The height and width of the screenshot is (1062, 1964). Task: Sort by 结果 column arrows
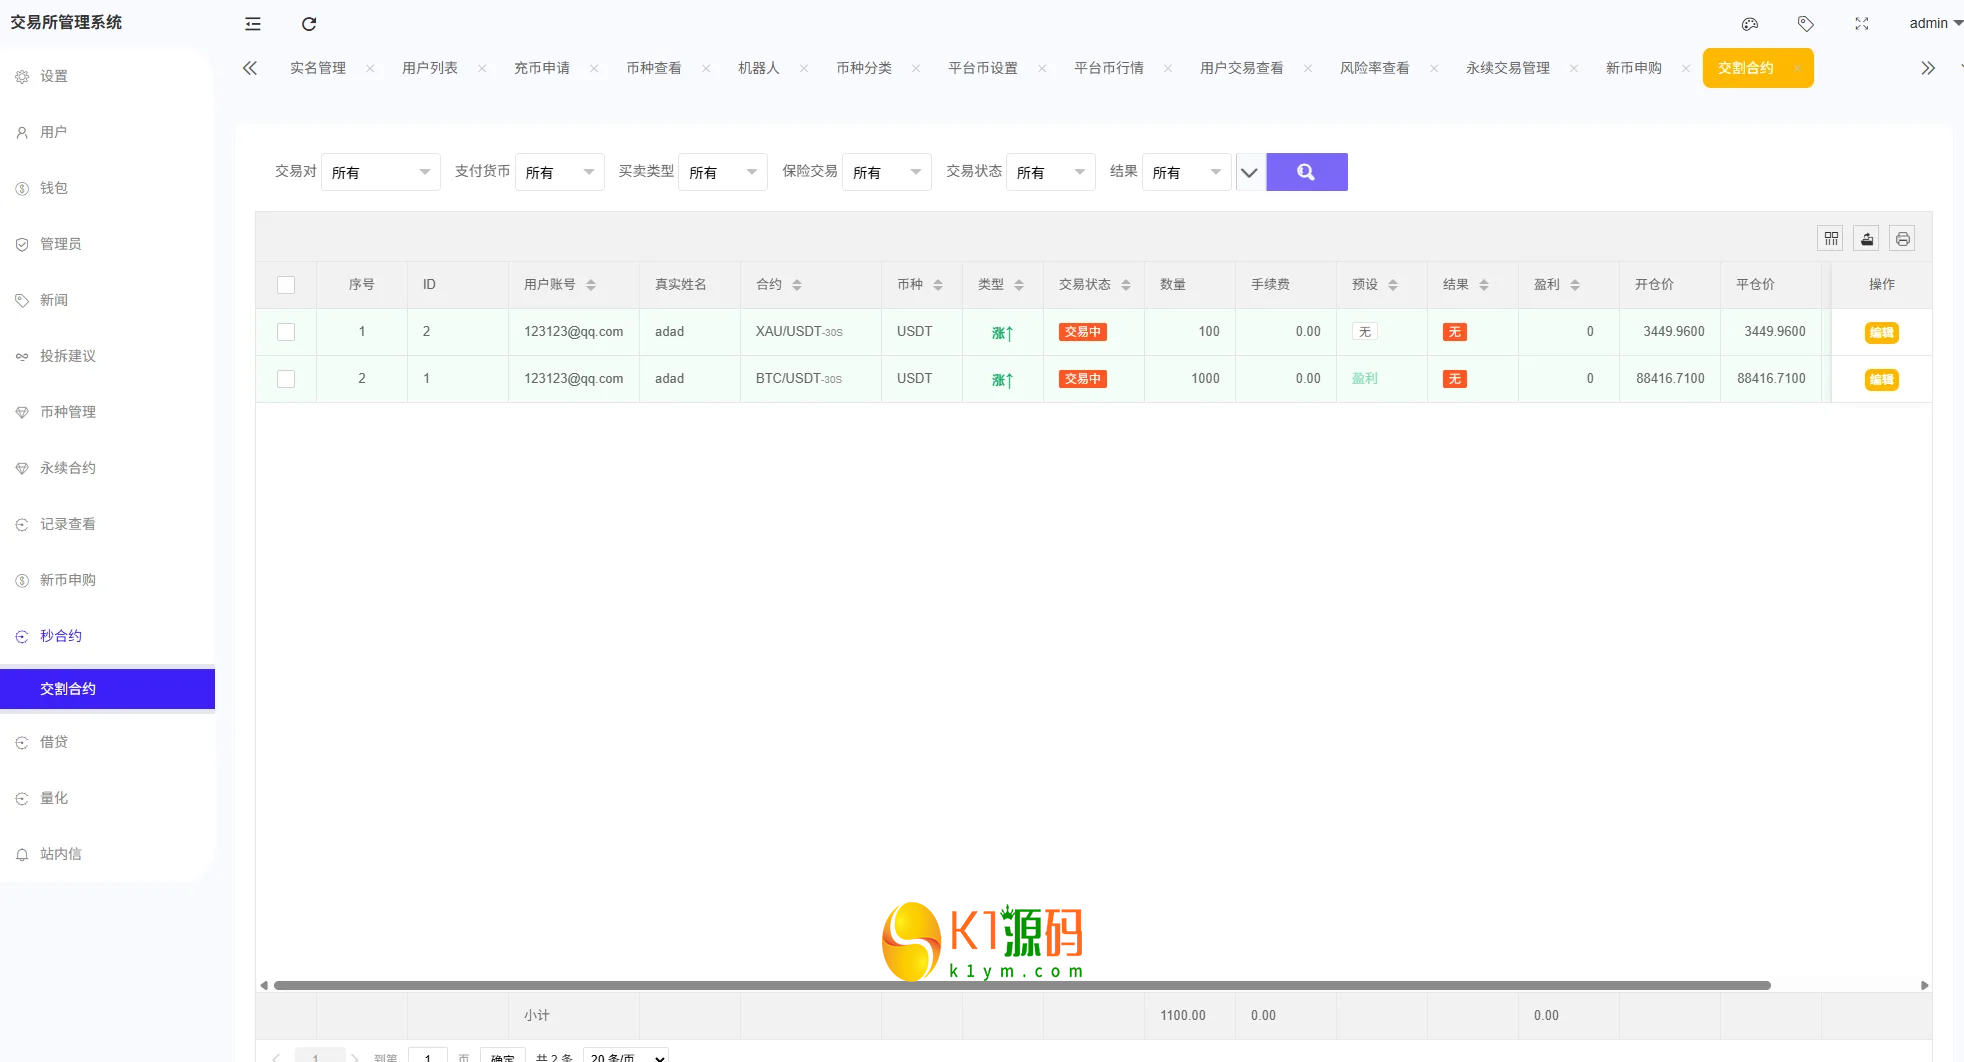[1484, 285]
